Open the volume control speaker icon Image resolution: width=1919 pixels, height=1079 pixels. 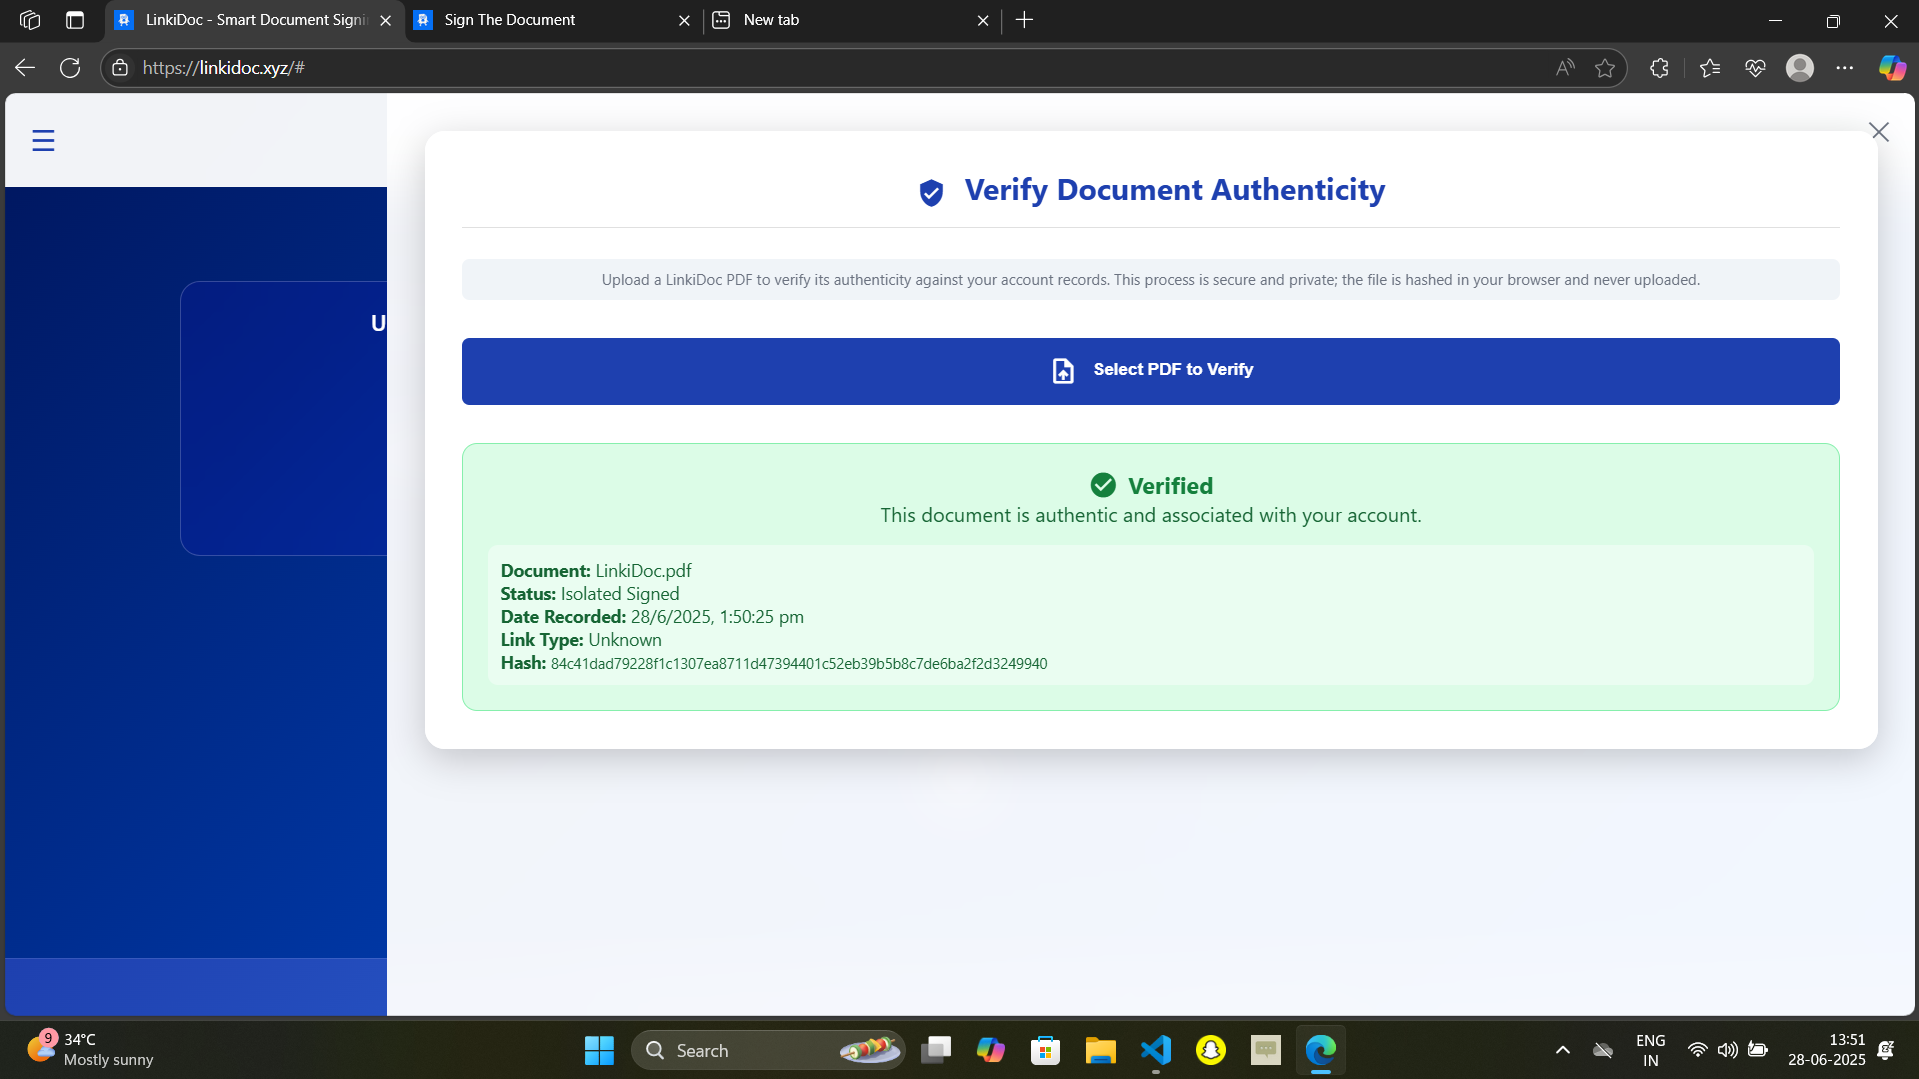[1727, 1050]
